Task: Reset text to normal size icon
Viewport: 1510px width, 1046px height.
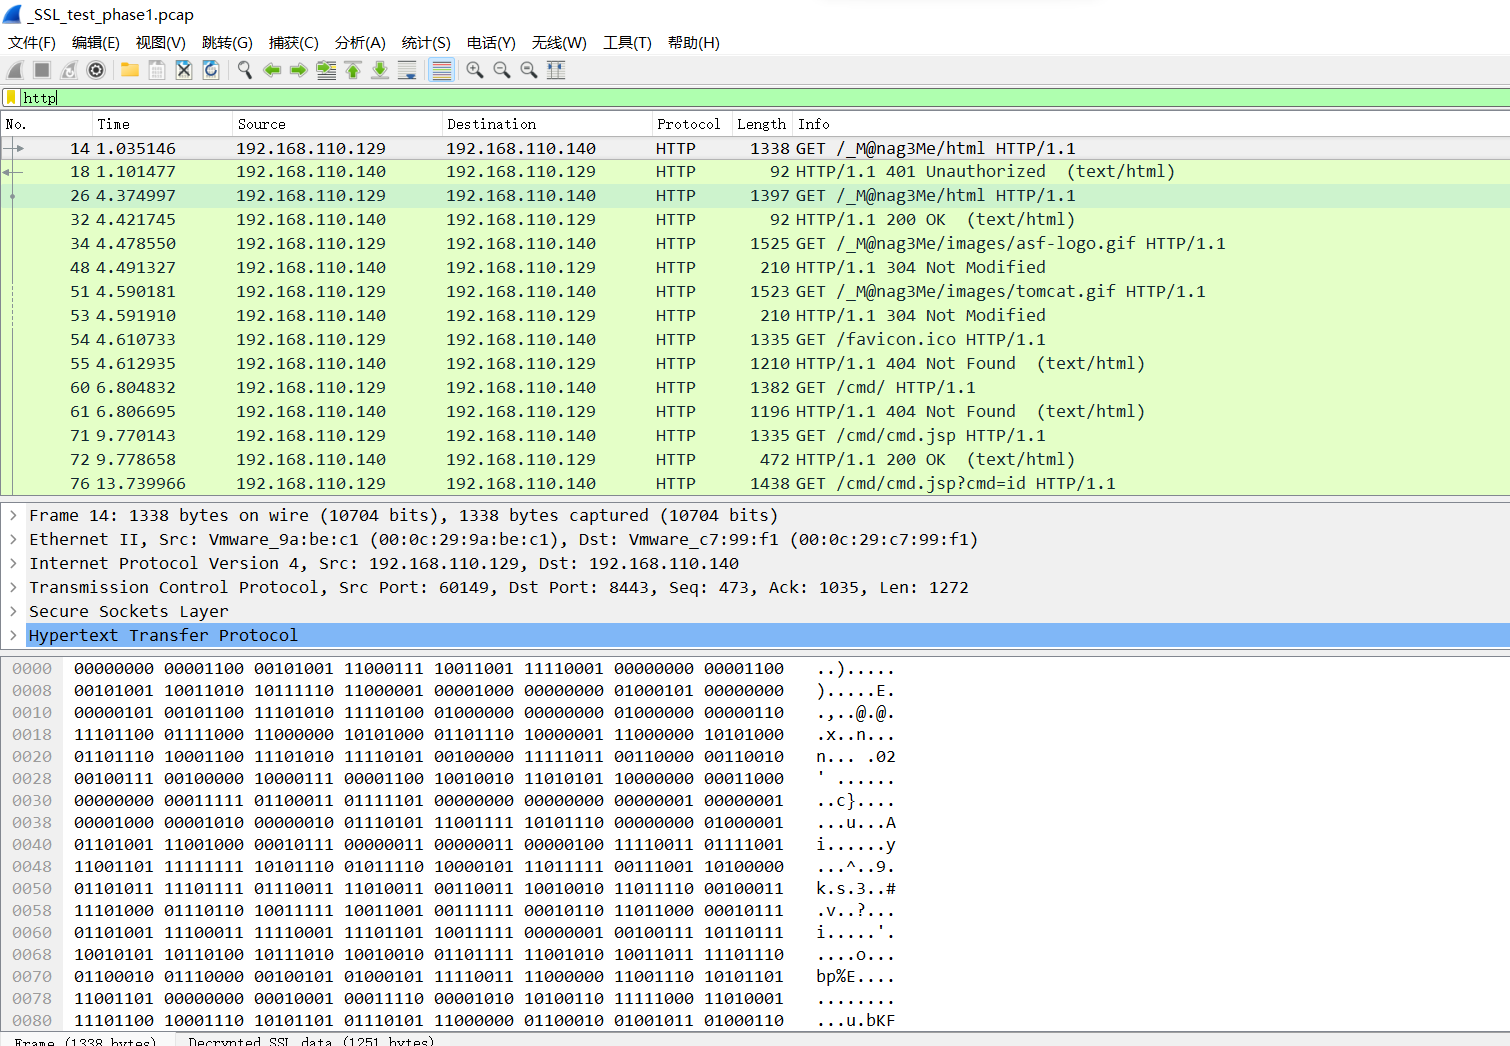Action: click(529, 70)
